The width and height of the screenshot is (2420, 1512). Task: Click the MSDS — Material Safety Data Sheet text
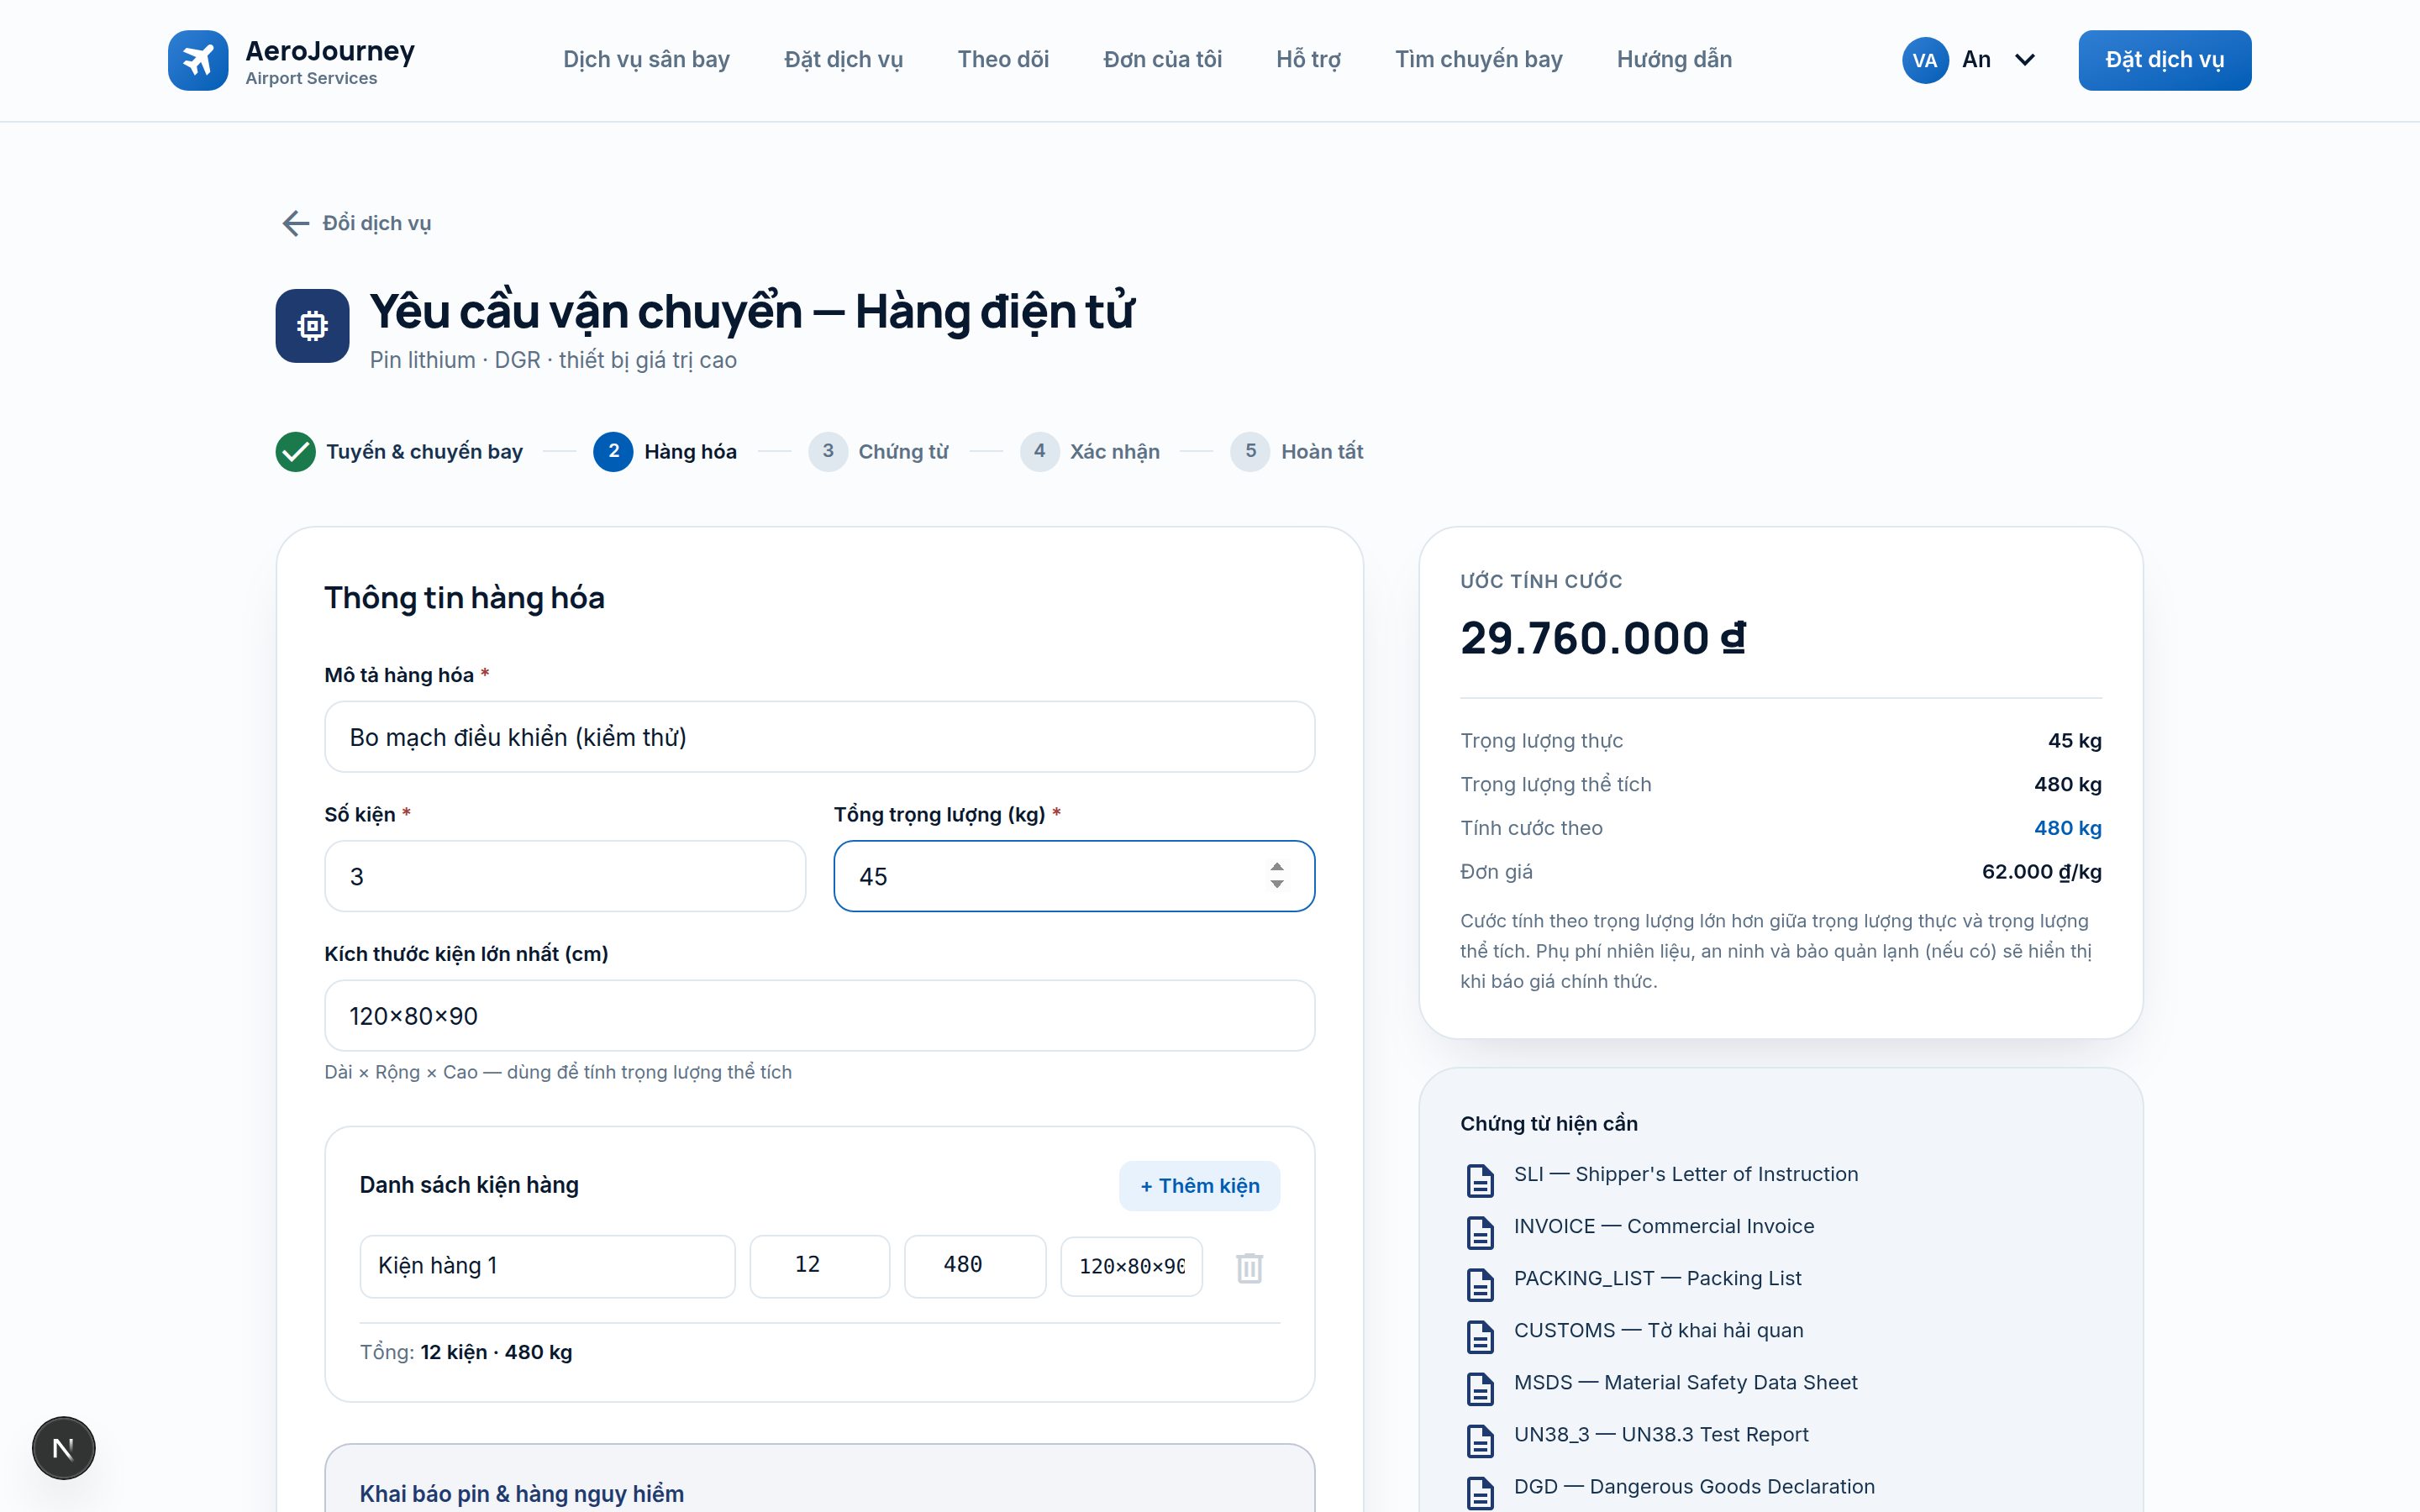(x=1686, y=1382)
